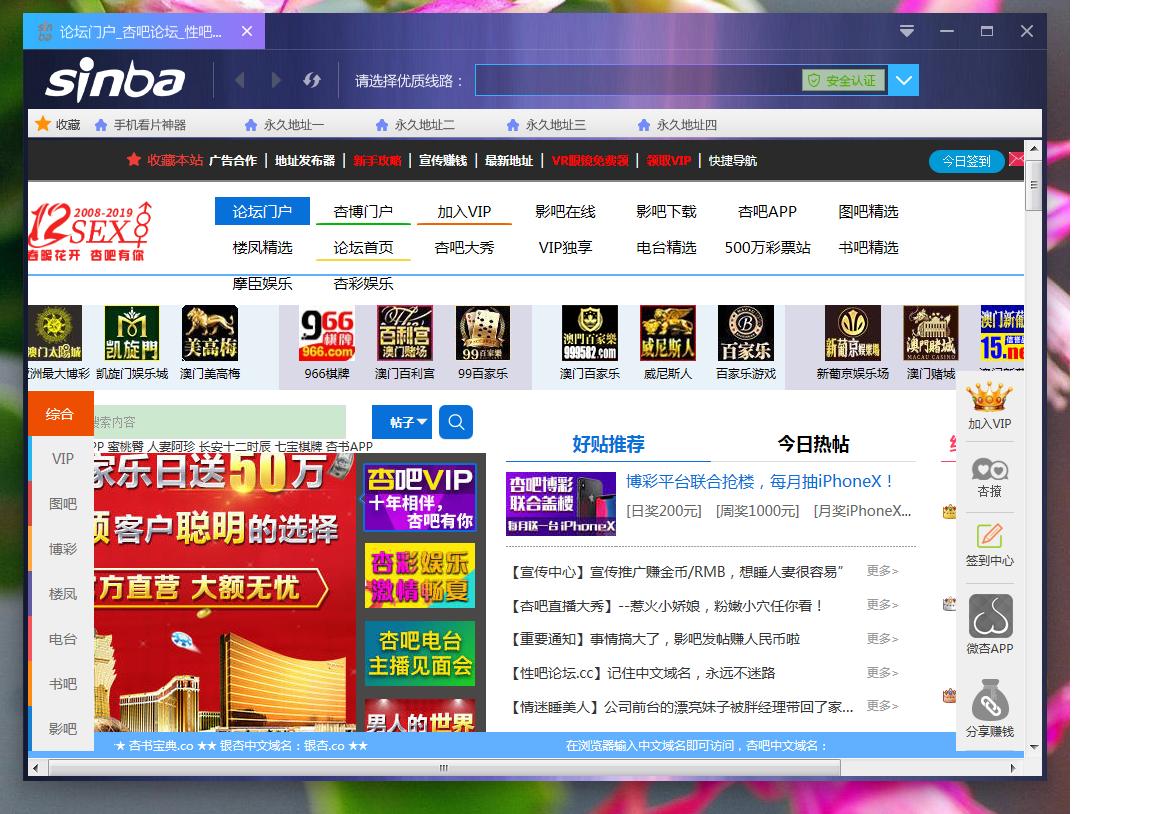Click the address bar input field
Image resolution: width=1152 pixels, height=814 pixels.
[x=638, y=81]
